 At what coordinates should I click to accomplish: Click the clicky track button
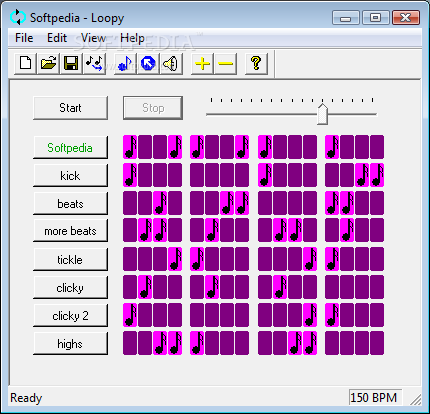pyautogui.click(x=70, y=287)
